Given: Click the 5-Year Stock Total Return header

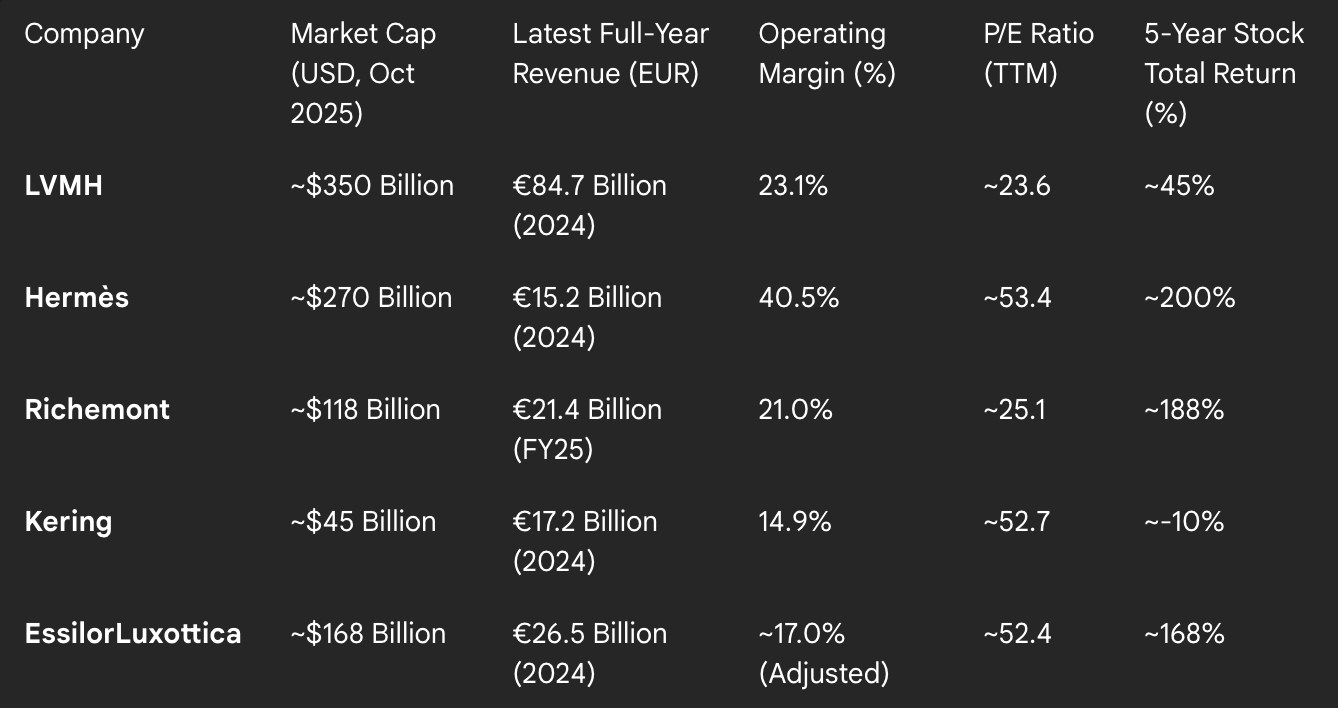Looking at the screenshot, I should [1223, 73].
